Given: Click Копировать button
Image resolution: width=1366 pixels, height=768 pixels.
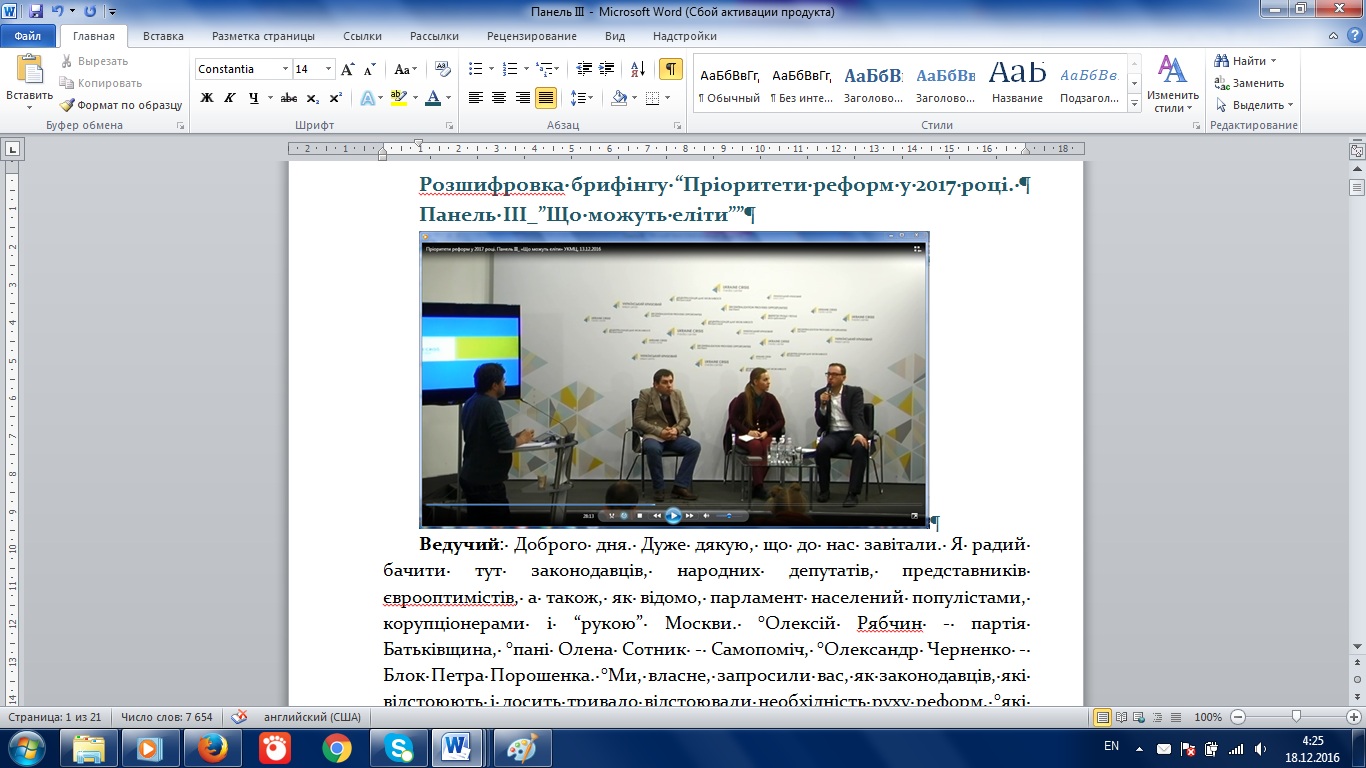Looking at the screenshot, I should pos(100,83).
